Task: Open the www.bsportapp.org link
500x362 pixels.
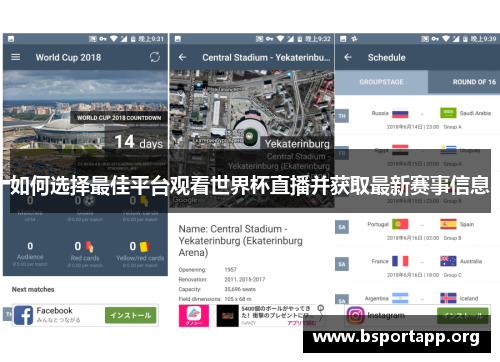Action: coord(396,337)
